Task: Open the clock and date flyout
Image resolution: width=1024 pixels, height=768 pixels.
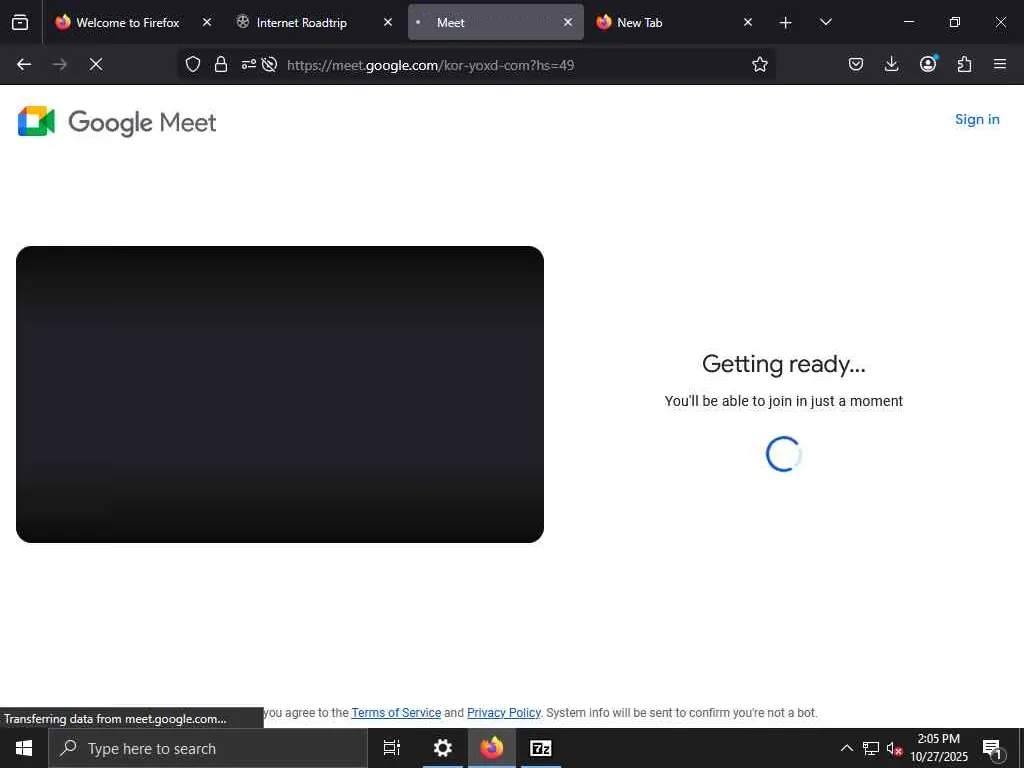Action: click(x=938, y=748)
